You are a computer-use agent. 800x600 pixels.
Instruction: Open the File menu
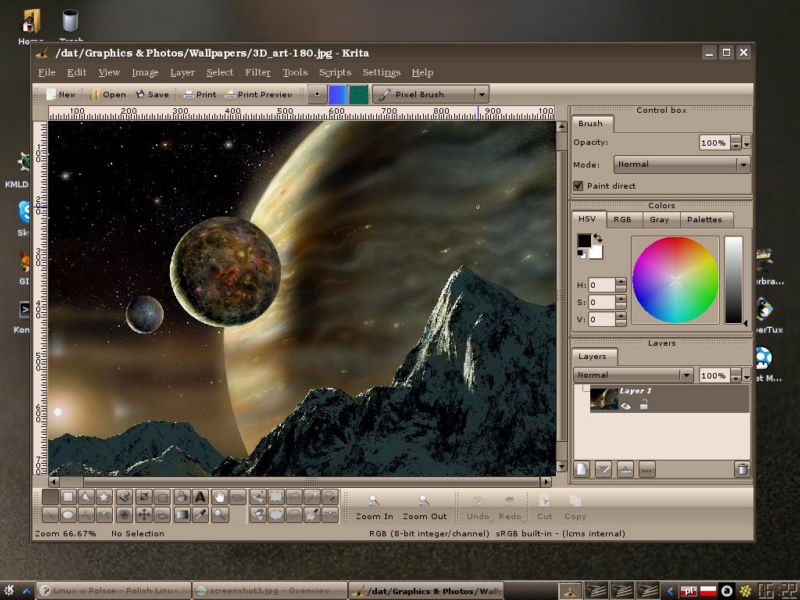46,72
